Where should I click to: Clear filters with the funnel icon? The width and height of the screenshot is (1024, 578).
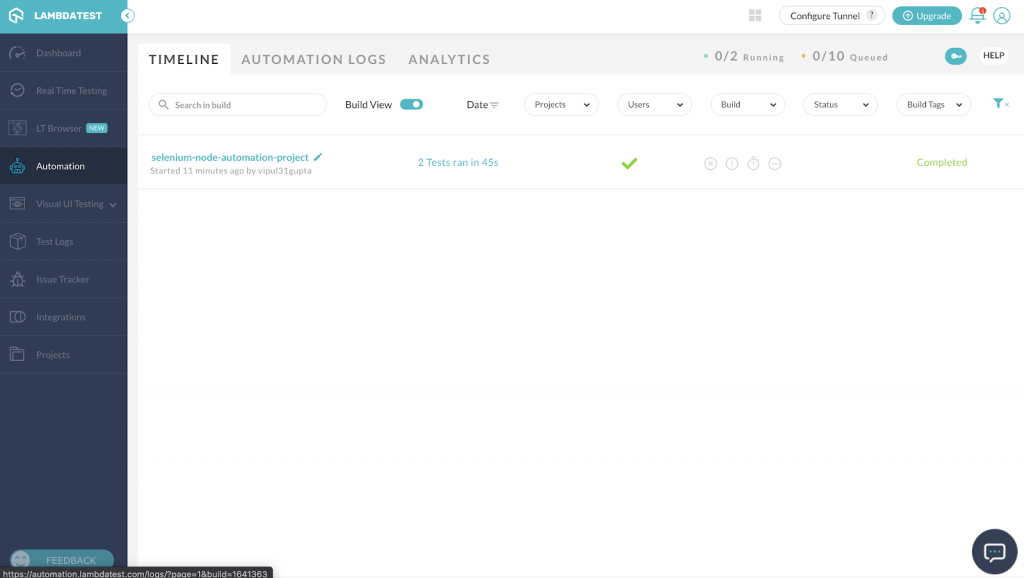click(1000, 103)
